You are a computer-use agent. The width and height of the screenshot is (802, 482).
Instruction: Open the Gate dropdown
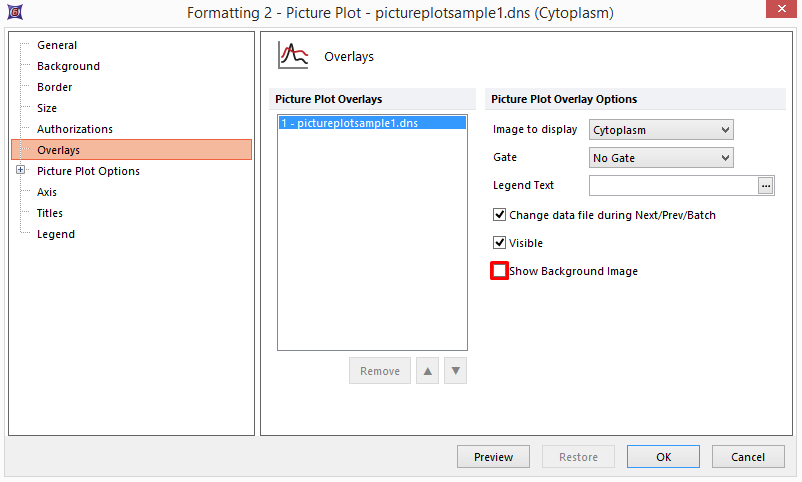tap(661, 157)
